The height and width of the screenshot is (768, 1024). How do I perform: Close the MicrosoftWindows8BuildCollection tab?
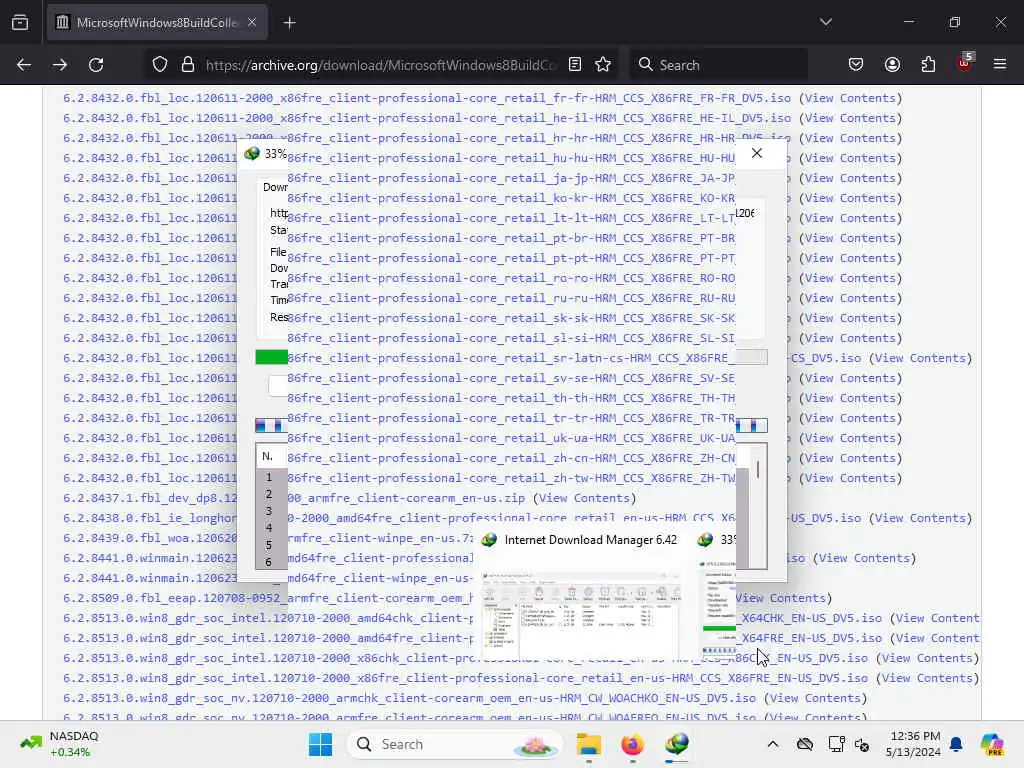252,23
